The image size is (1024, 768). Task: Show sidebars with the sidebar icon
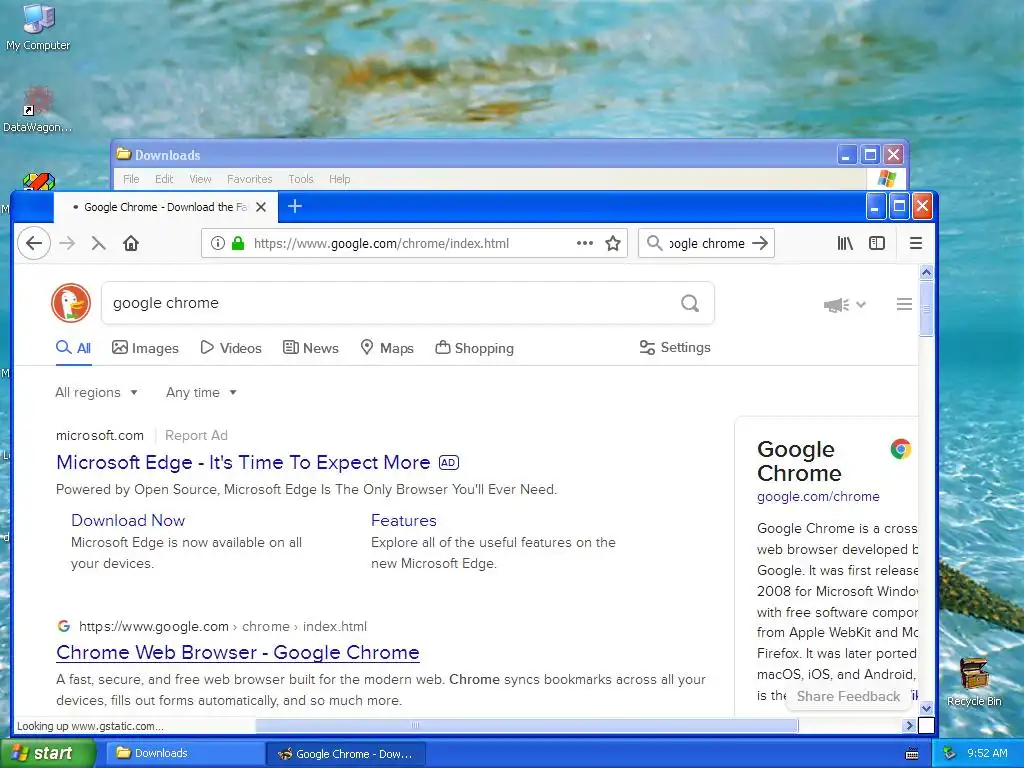(x=877, y=244)
